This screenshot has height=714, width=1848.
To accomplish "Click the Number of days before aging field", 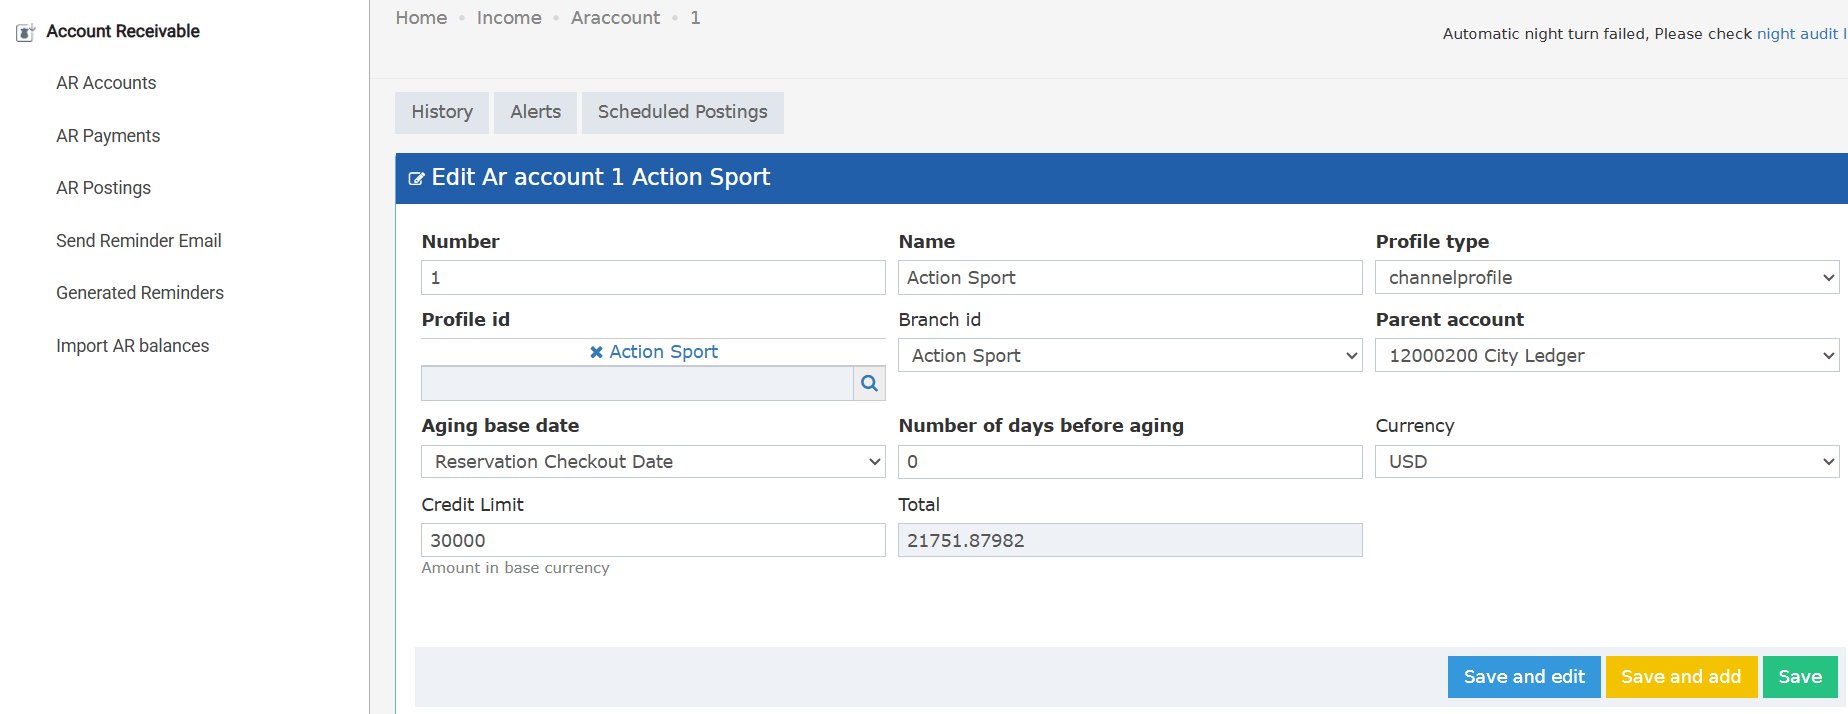I will point(1130,461).
